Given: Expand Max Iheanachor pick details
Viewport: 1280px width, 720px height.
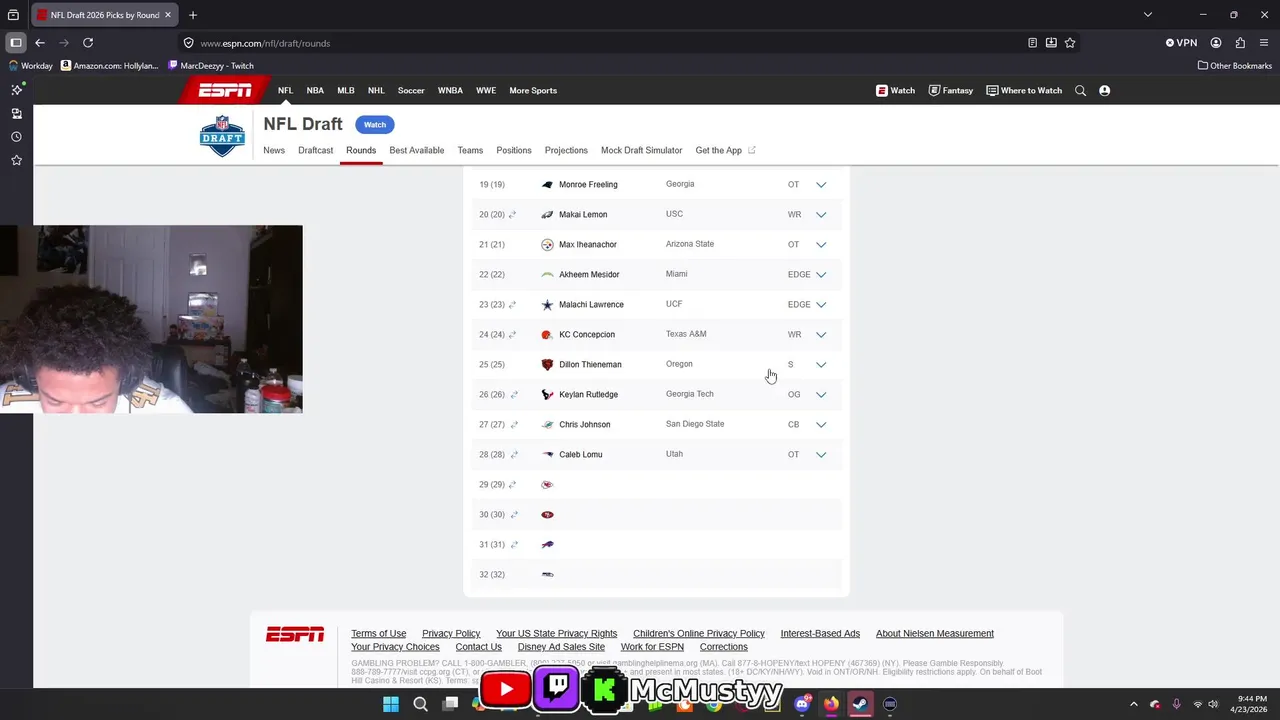Looking at the screenshot, I should (x=821, y=244).
